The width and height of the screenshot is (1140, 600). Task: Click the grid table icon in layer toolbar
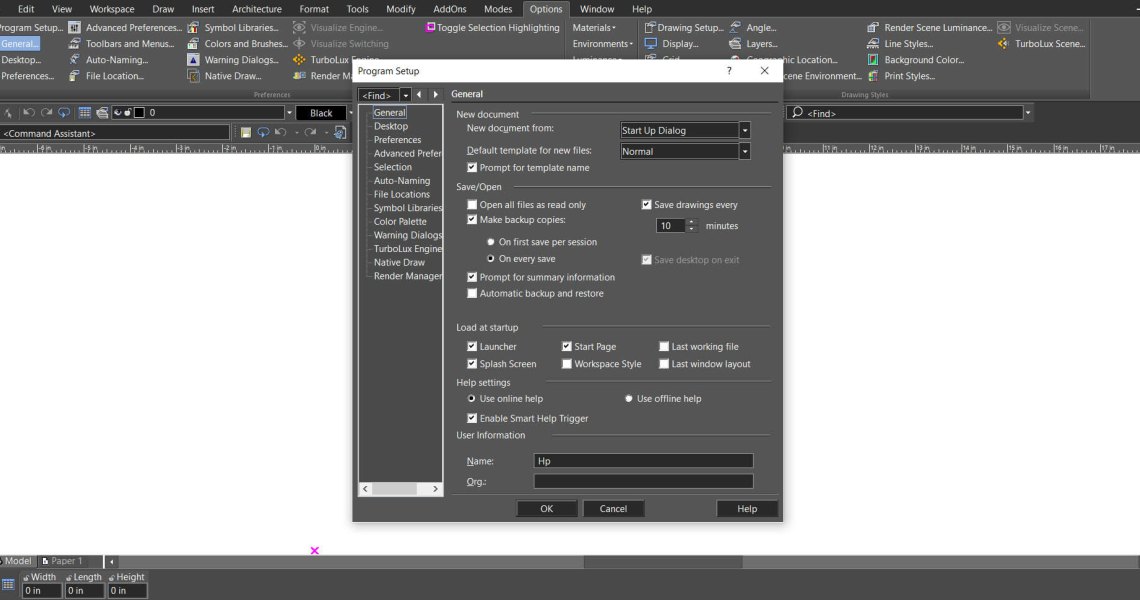[x=85, y=113]
